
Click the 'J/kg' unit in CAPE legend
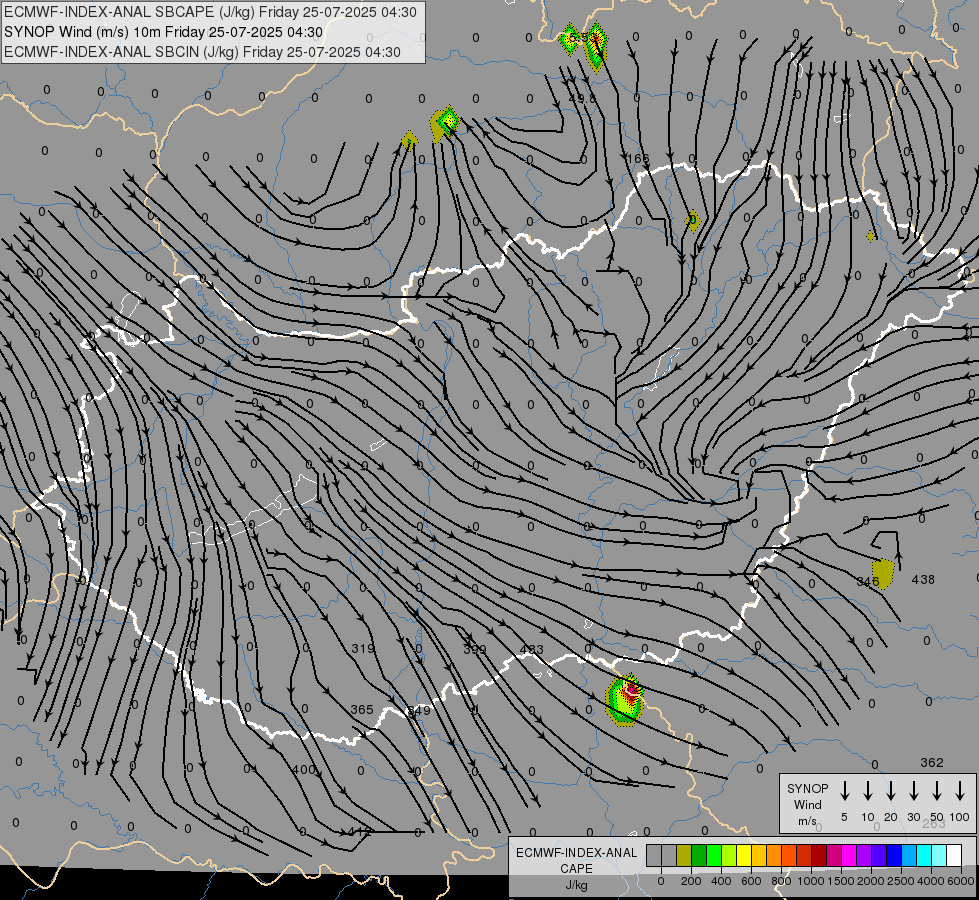click(576, 885)
